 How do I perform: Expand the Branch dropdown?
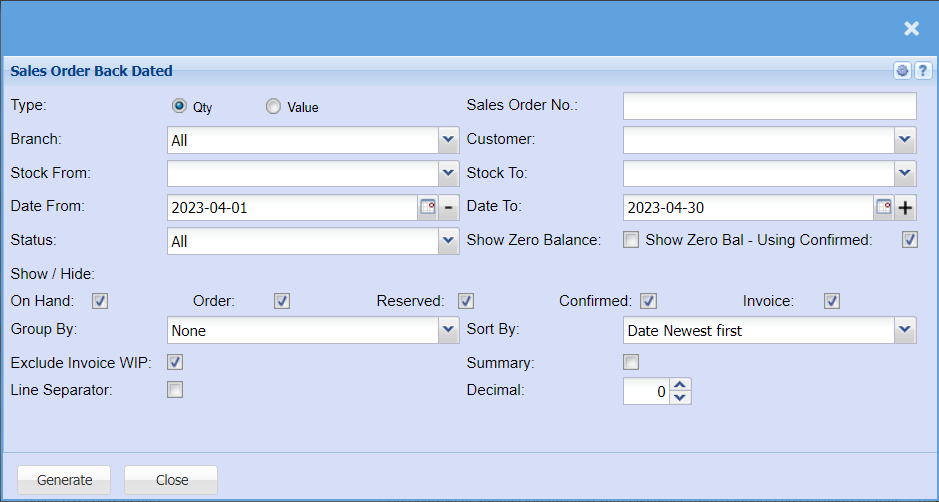click(x=448, y=140)
